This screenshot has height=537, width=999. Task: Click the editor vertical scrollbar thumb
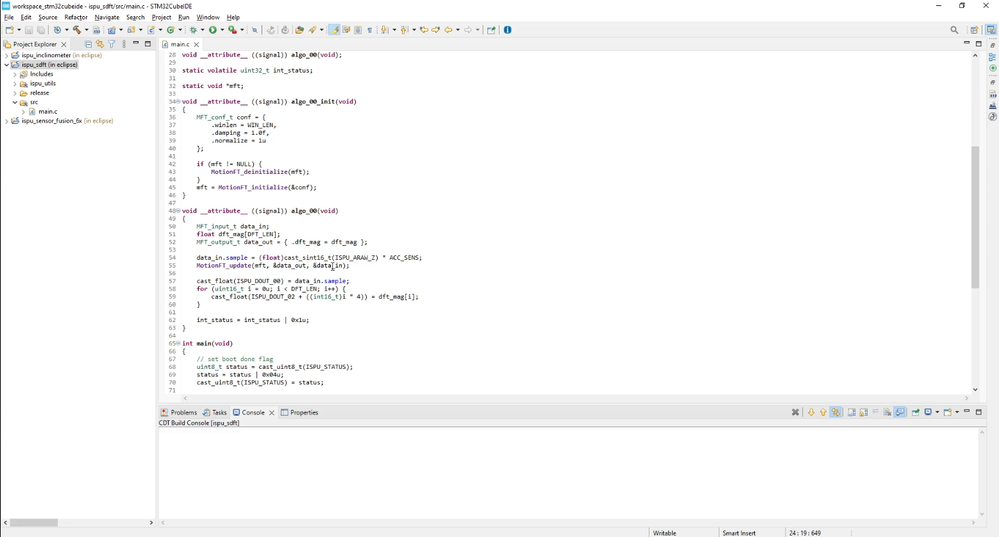point(975,217)
